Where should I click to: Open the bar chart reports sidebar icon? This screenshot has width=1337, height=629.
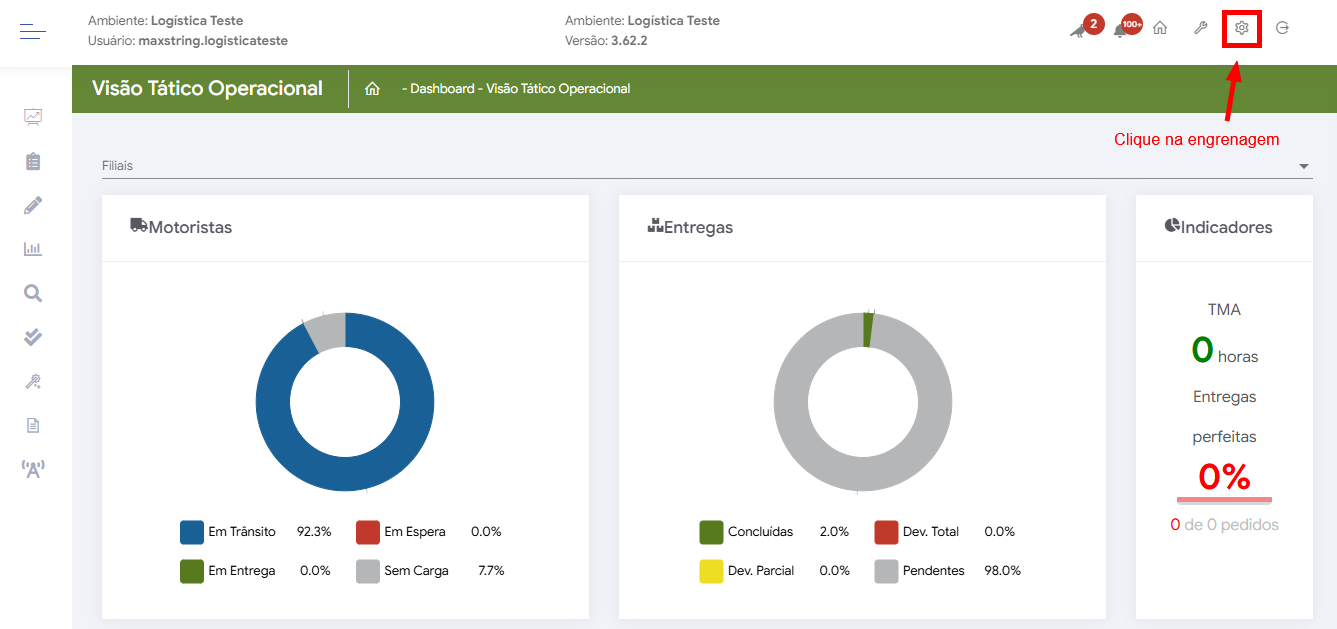point(33,249)
